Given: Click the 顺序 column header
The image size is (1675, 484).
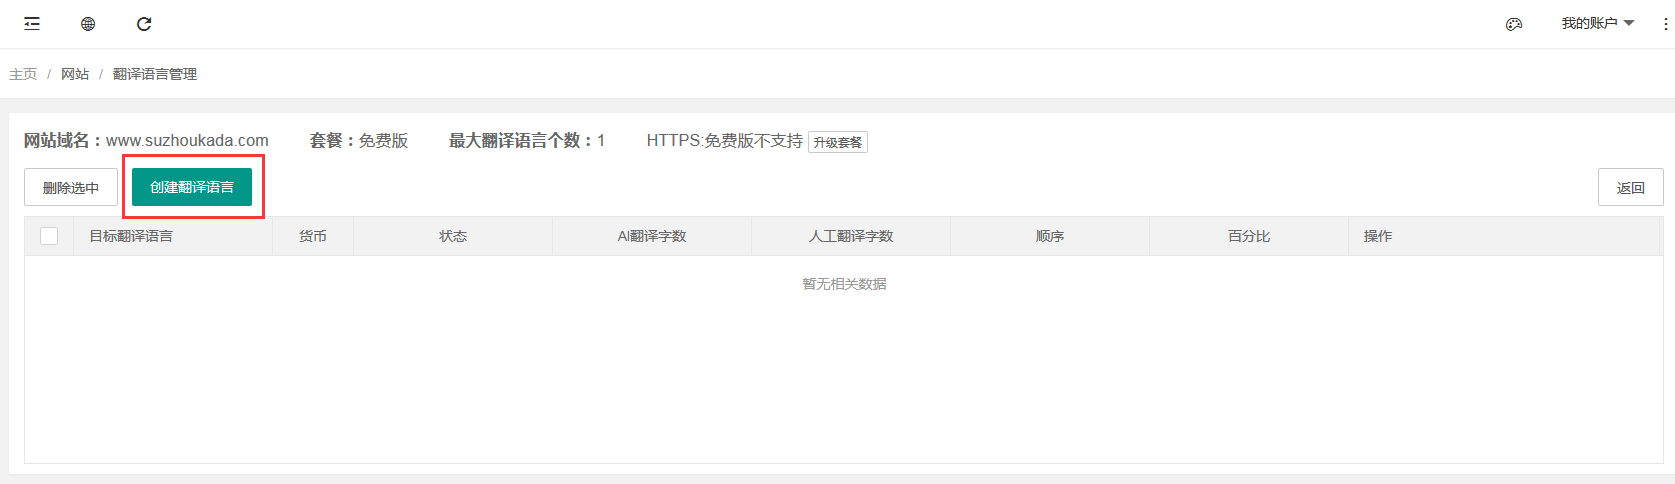Looking at the screenshot, I should point(1050,236).
